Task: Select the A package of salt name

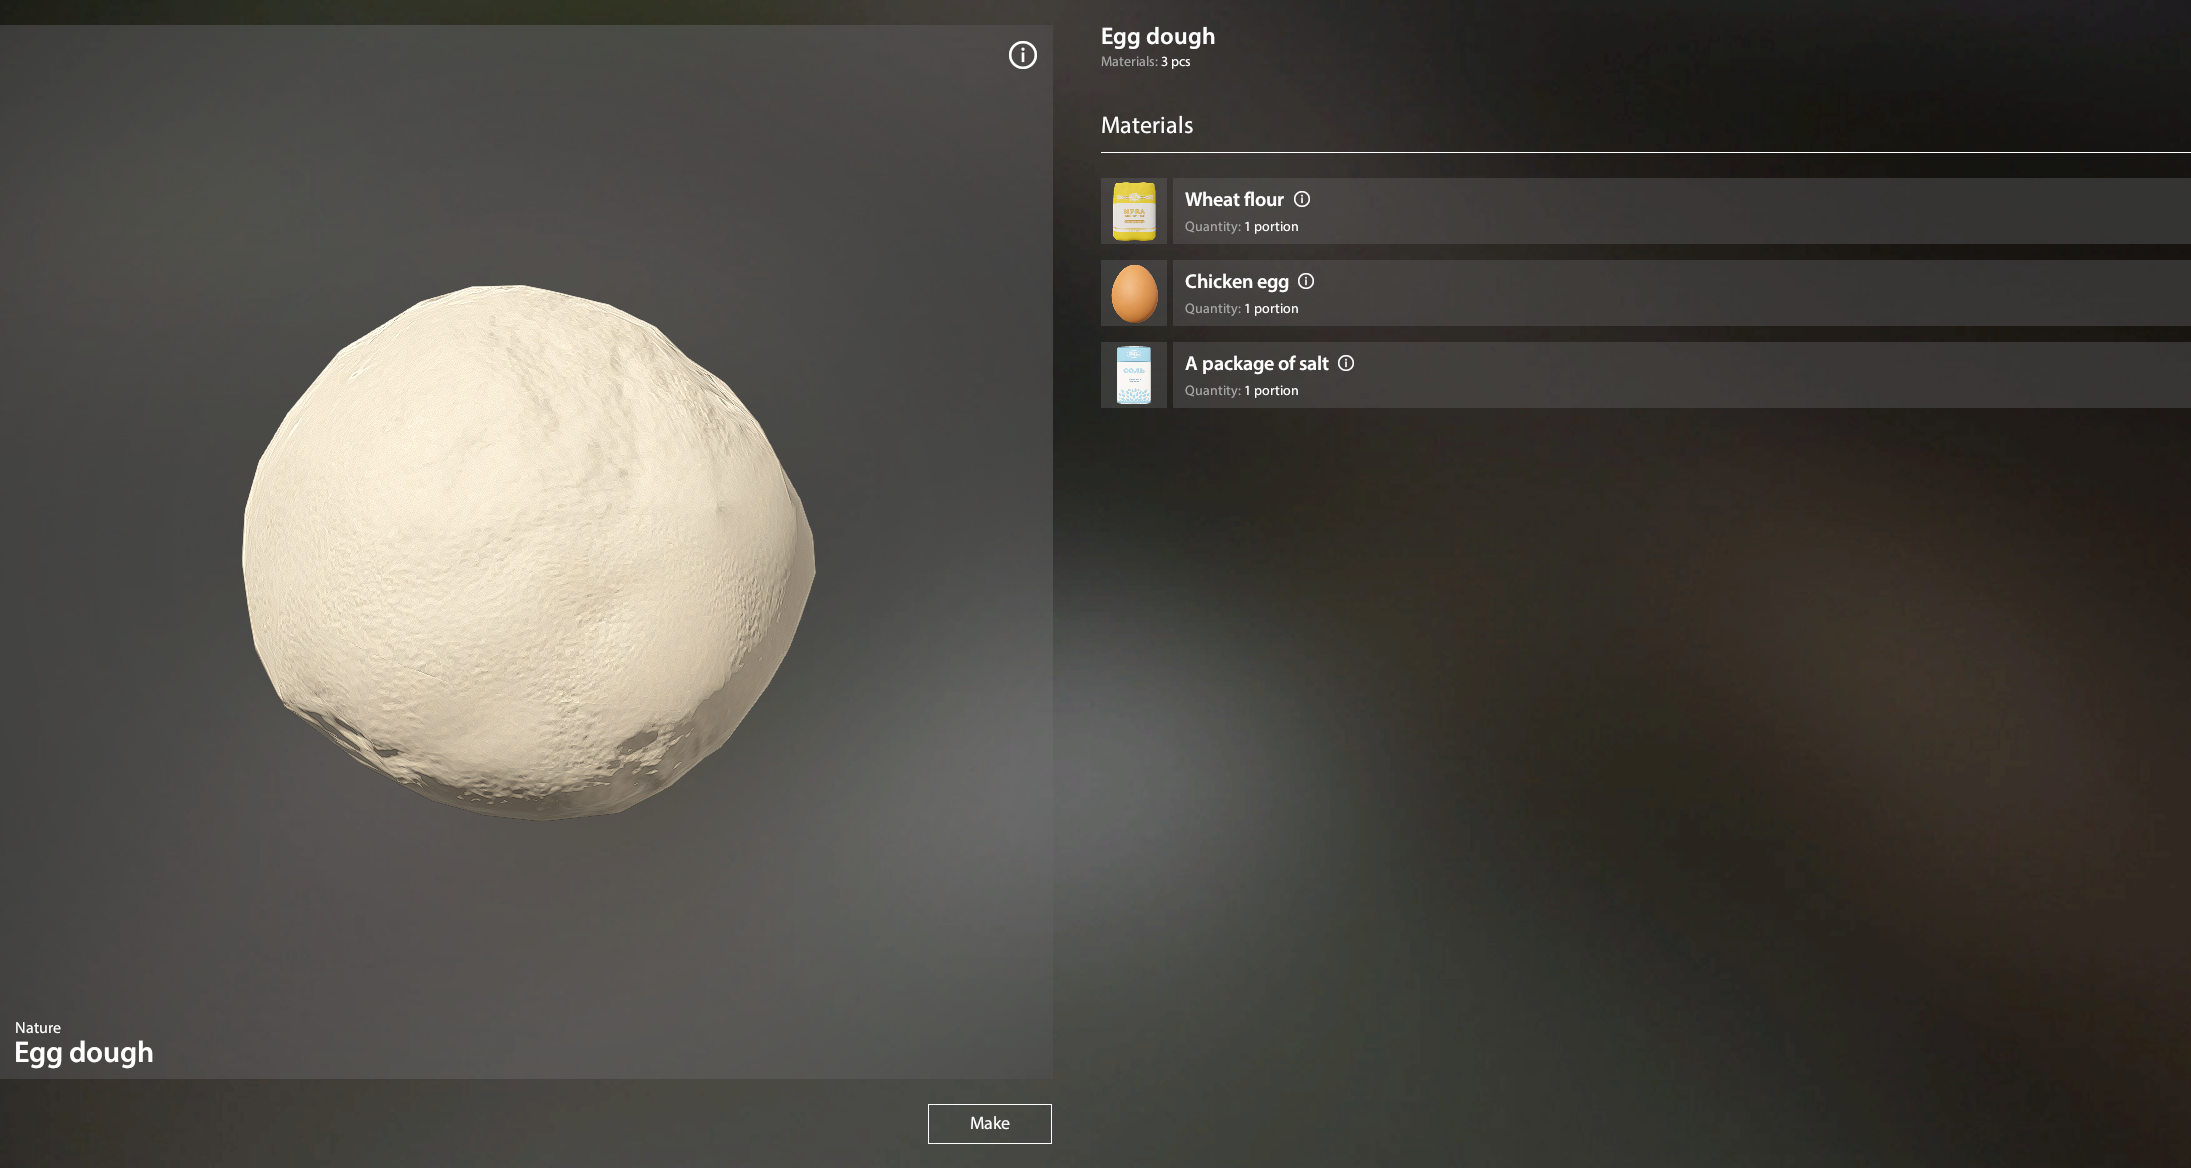Action: point(1256,364)
